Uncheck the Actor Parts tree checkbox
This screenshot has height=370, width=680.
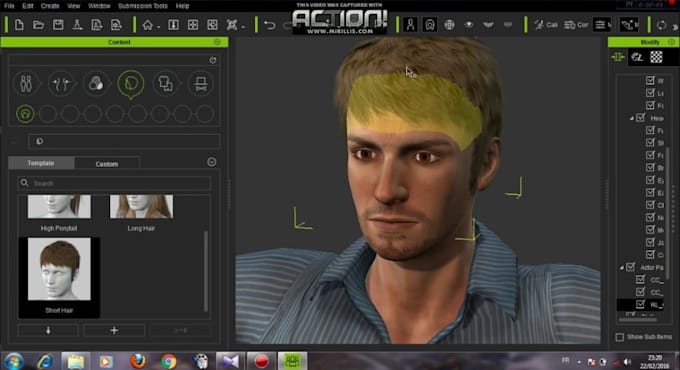pos(631,267)
